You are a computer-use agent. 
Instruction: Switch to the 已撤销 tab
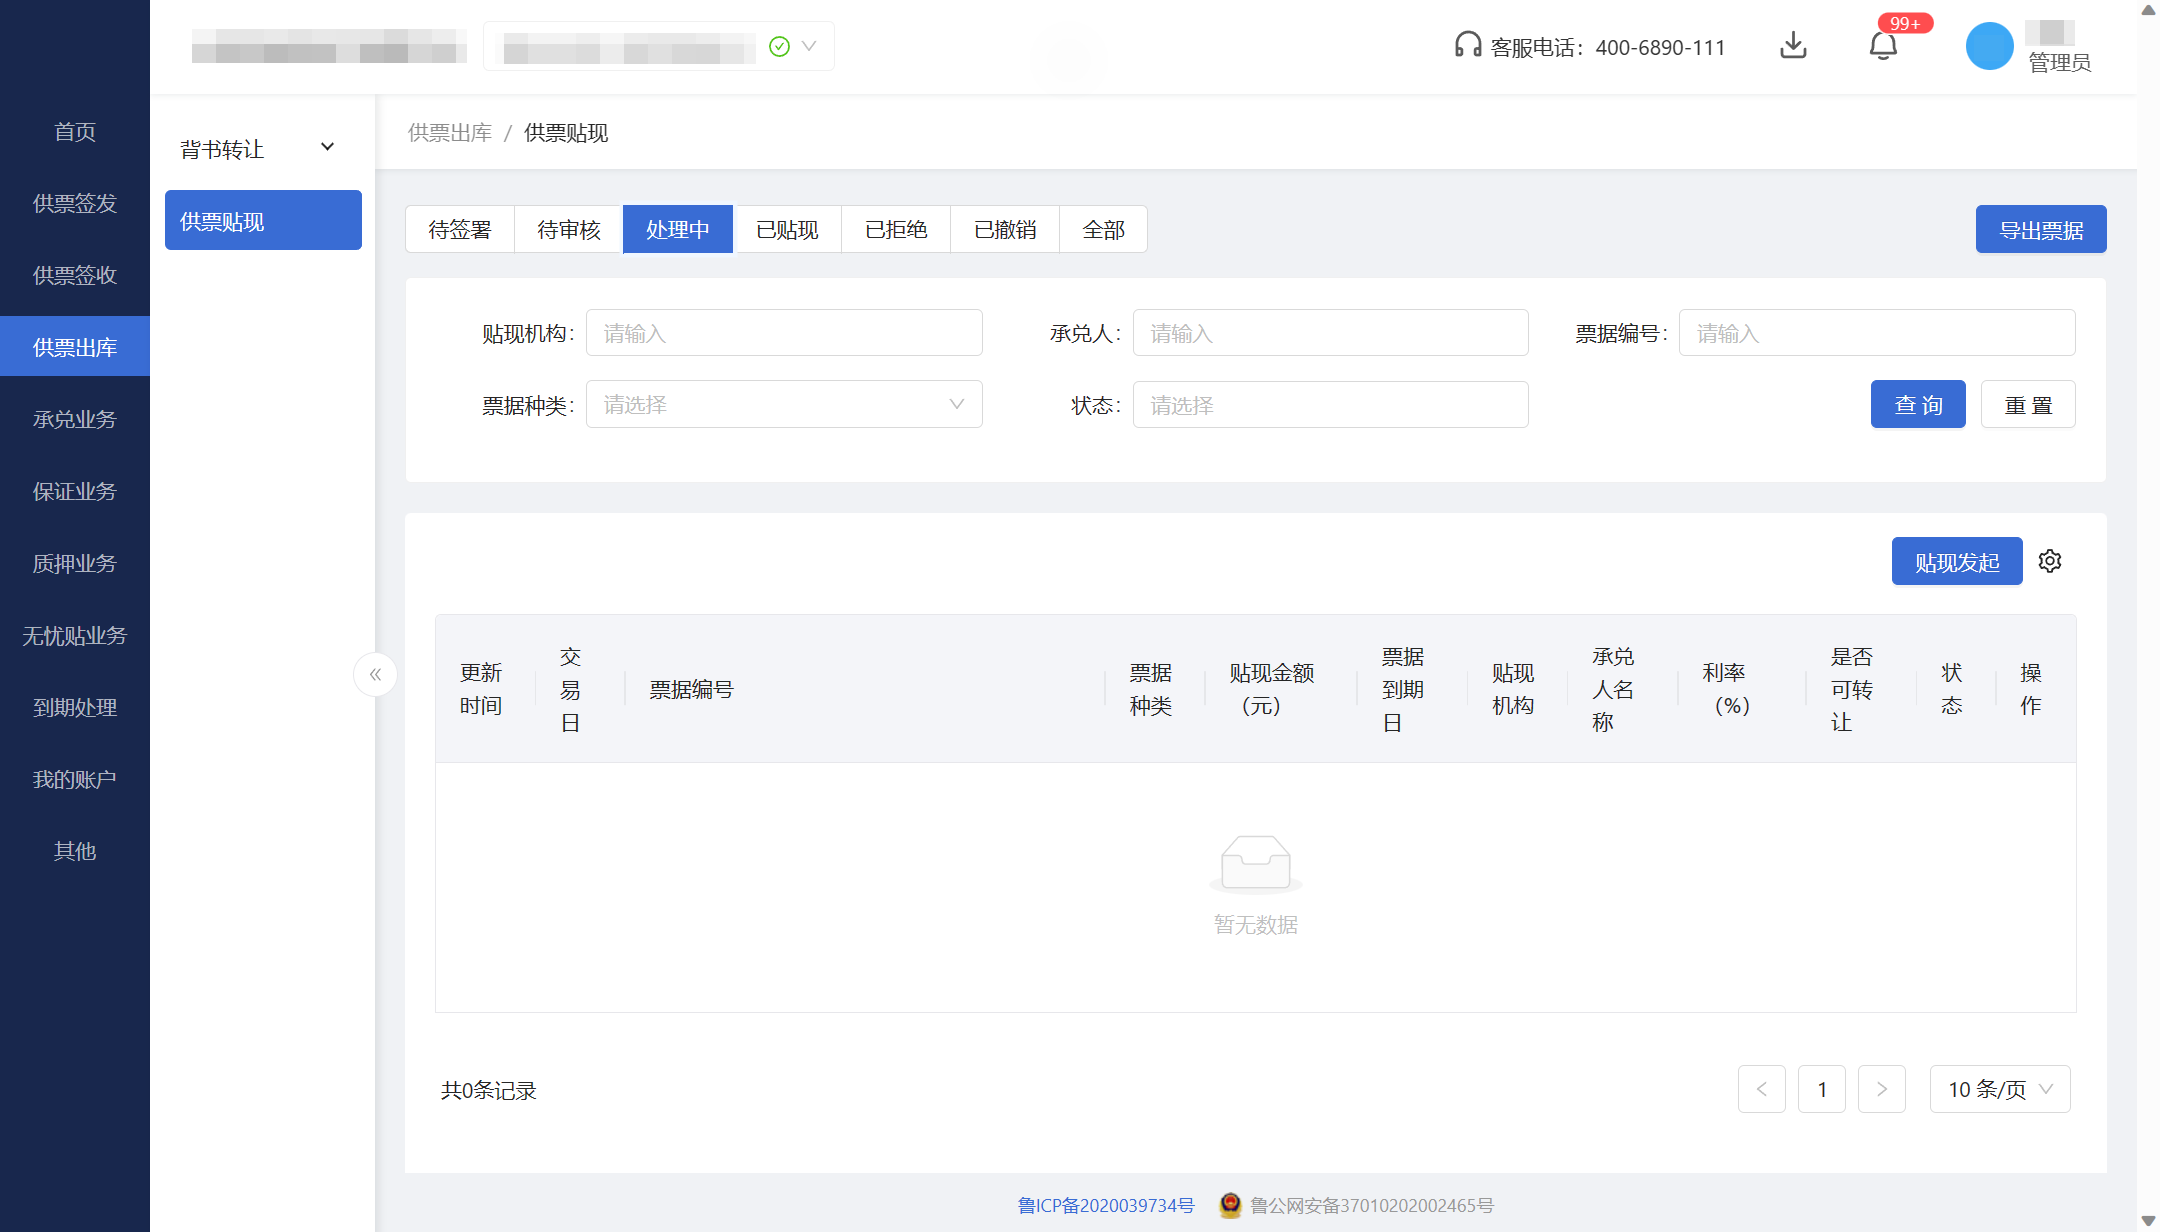(x=1005, y=229)
